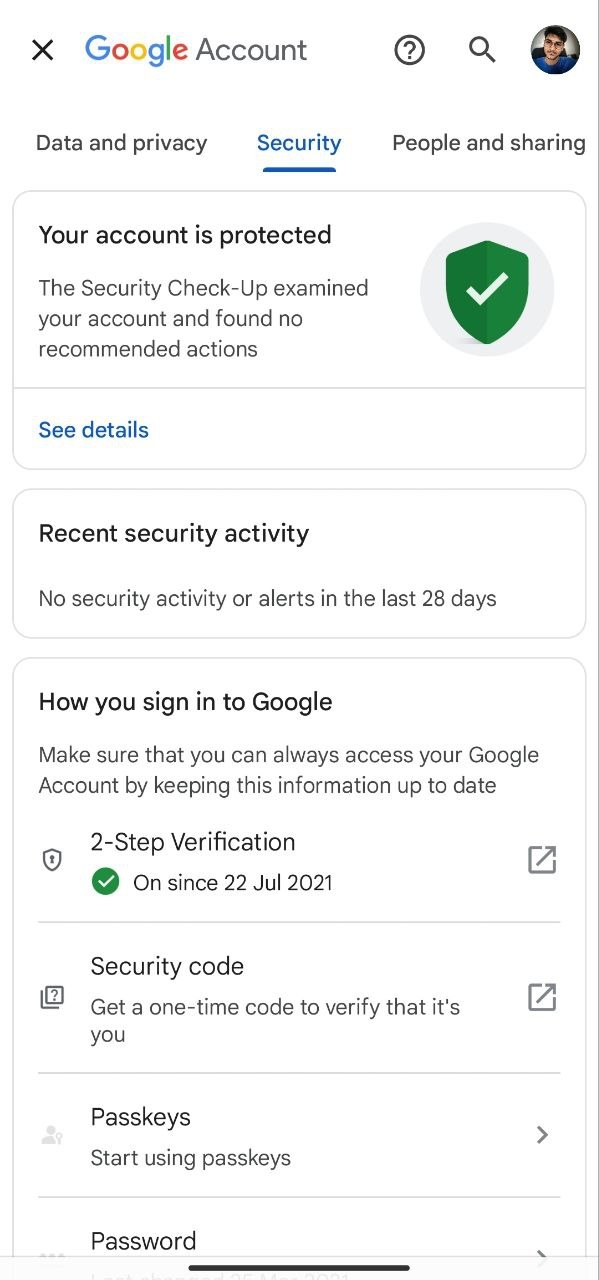This screenshot has height=1280, width=599.
Task: Open the help question mark icon
Action: pos(410,50)
